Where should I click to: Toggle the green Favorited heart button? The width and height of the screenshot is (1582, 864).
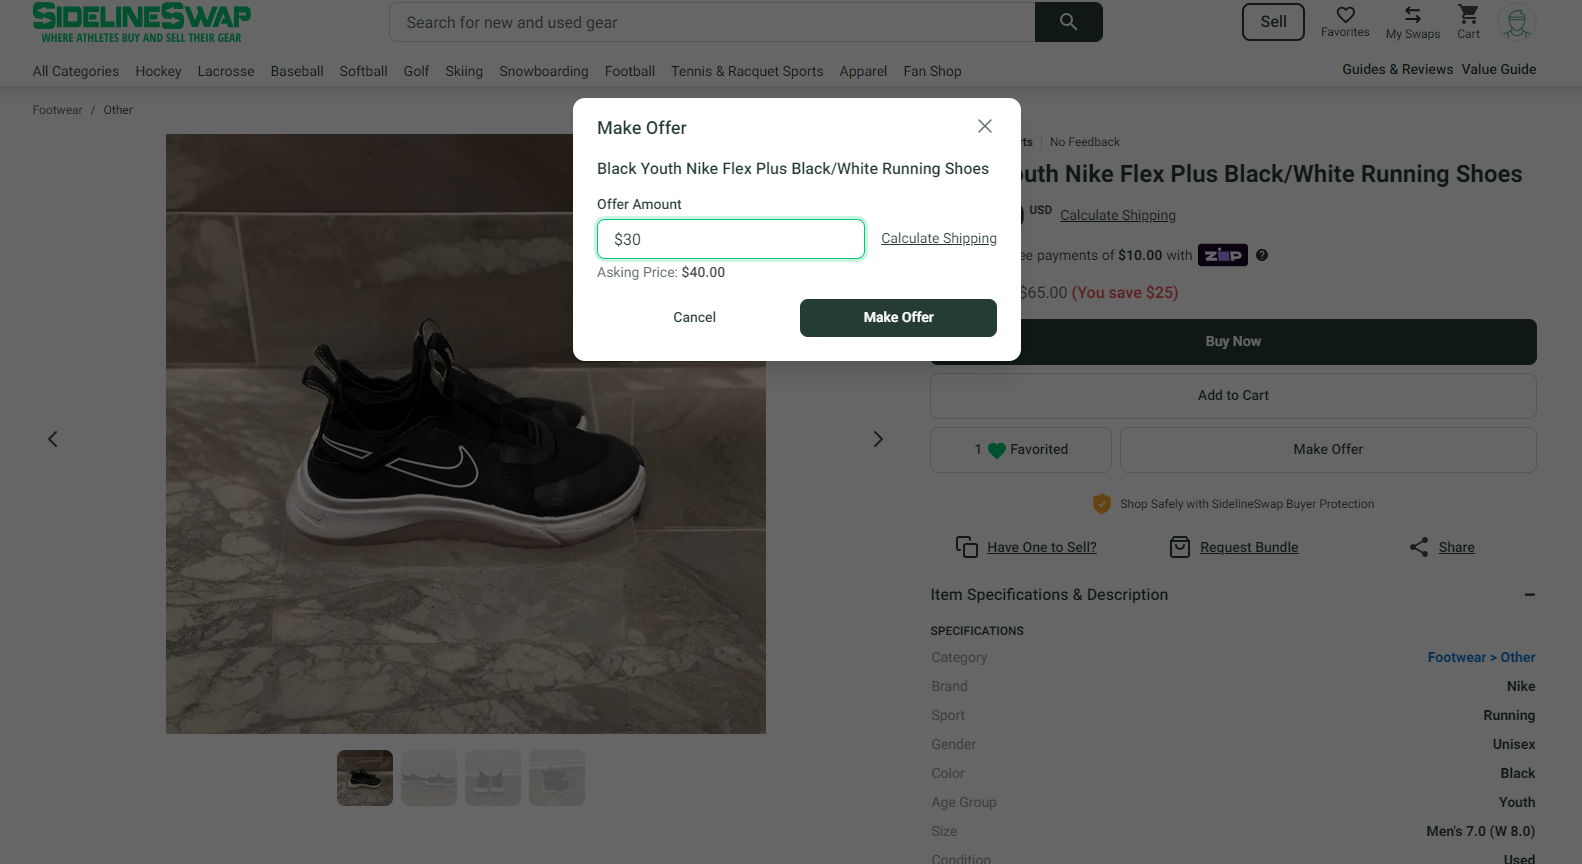[x=1021, y=450]
